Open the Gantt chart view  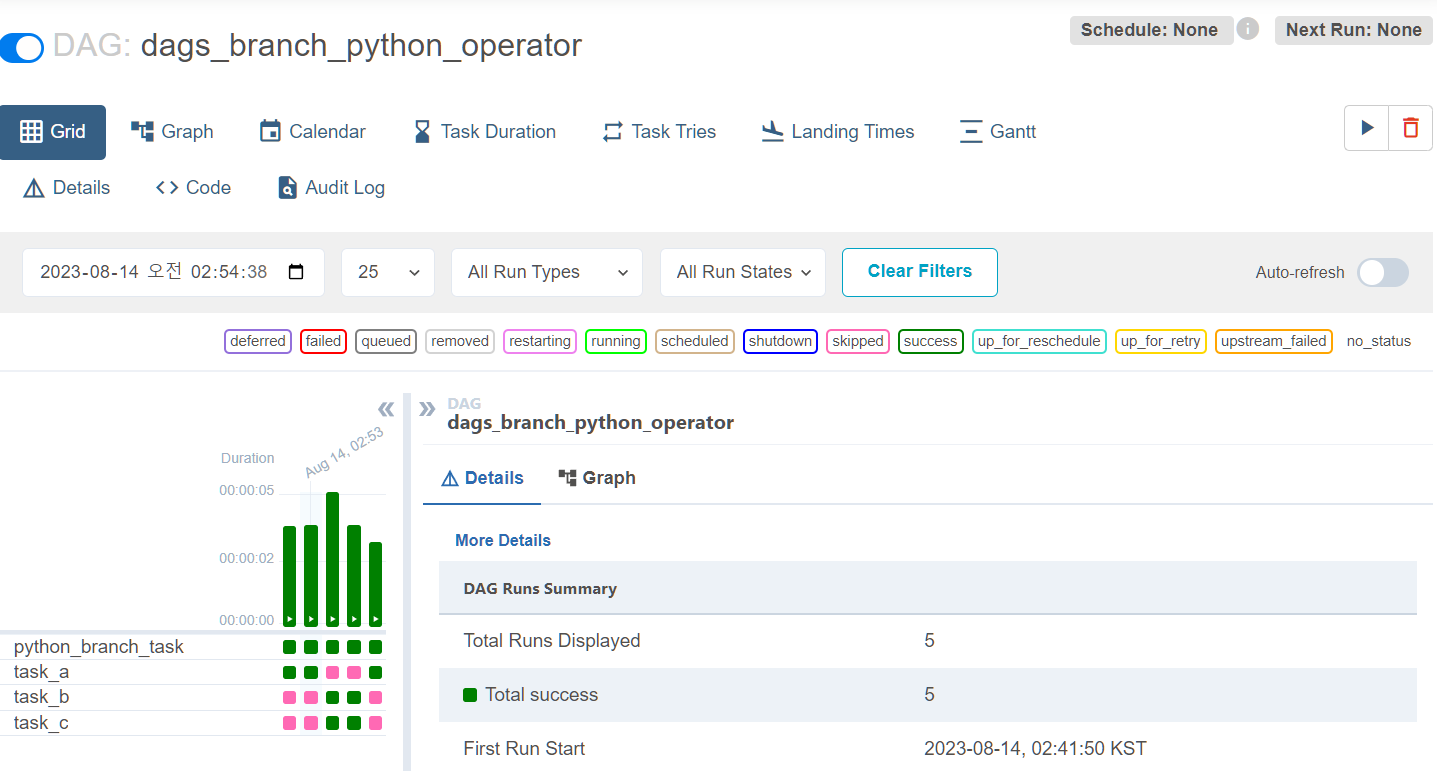(998, 131)
